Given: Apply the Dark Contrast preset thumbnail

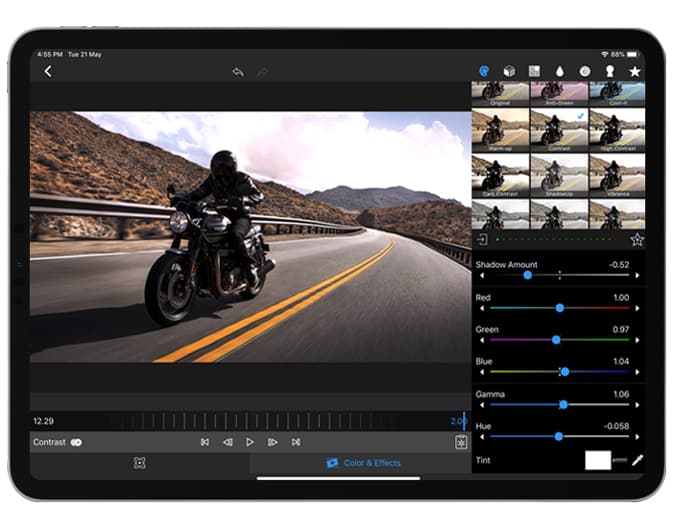Looking at the screenshot, I should [500, 176].
